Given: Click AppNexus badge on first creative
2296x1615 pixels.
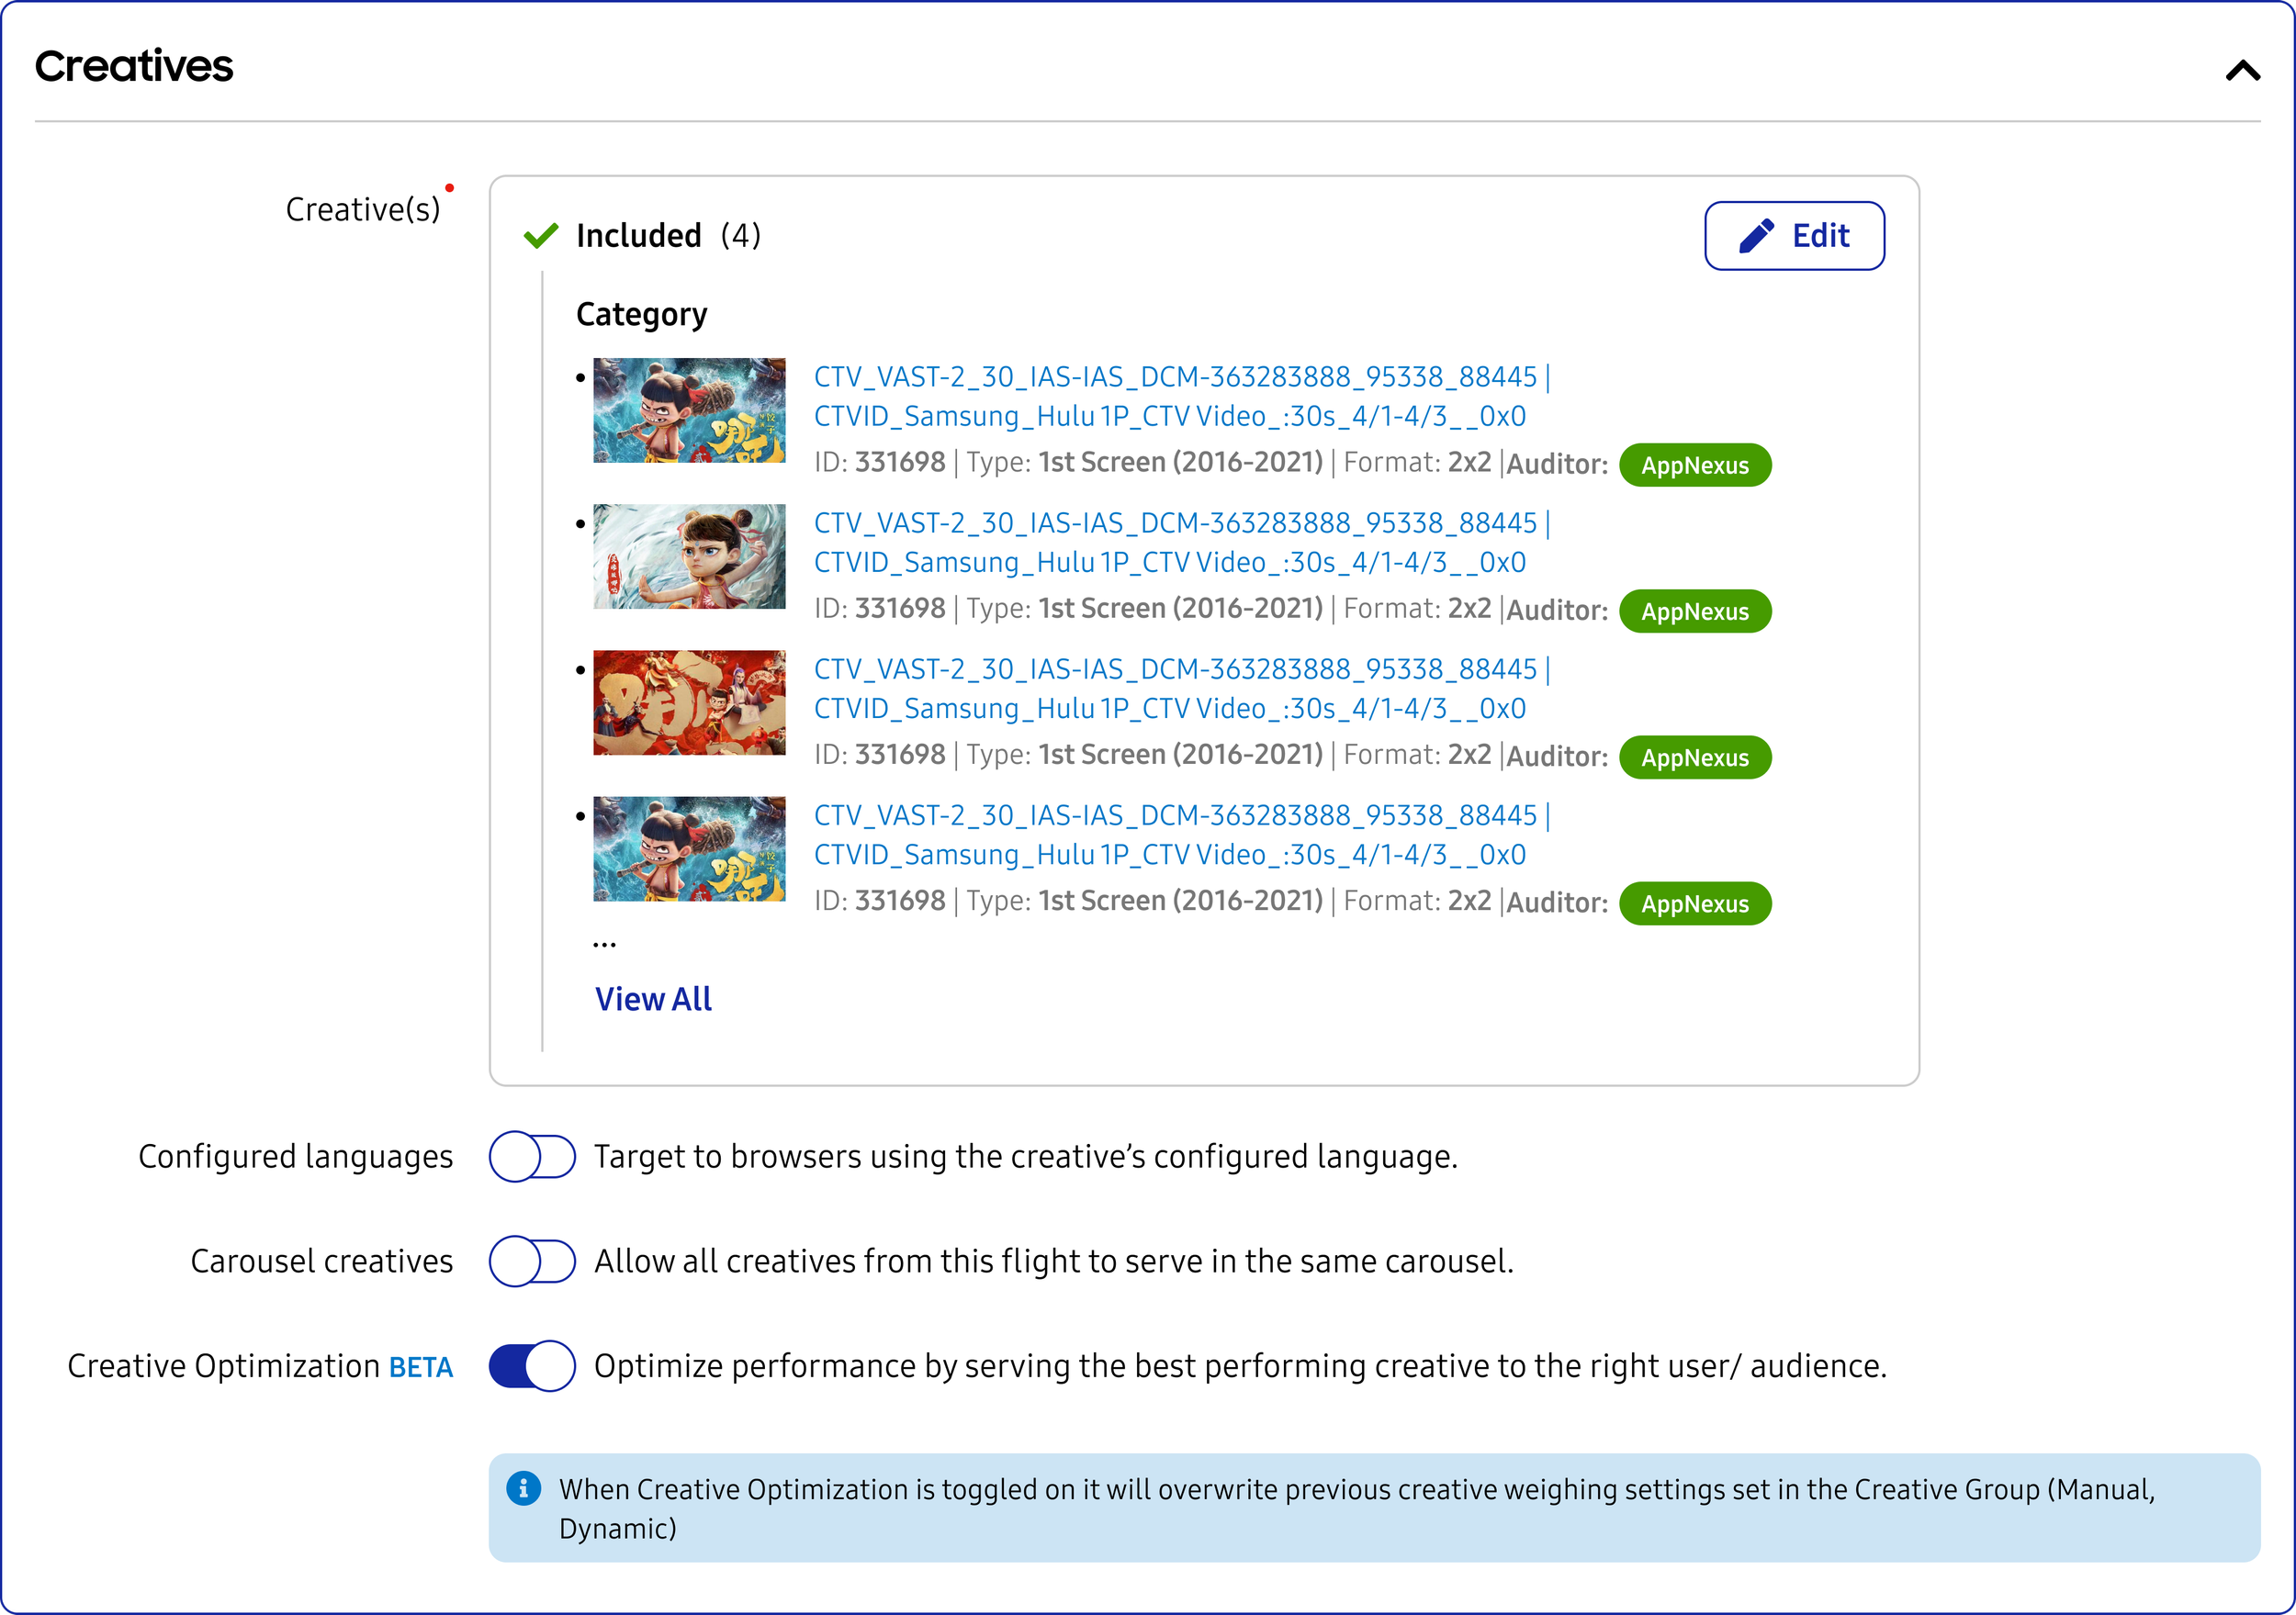Looking at the screenshot, I should (x=1694, y=465).
